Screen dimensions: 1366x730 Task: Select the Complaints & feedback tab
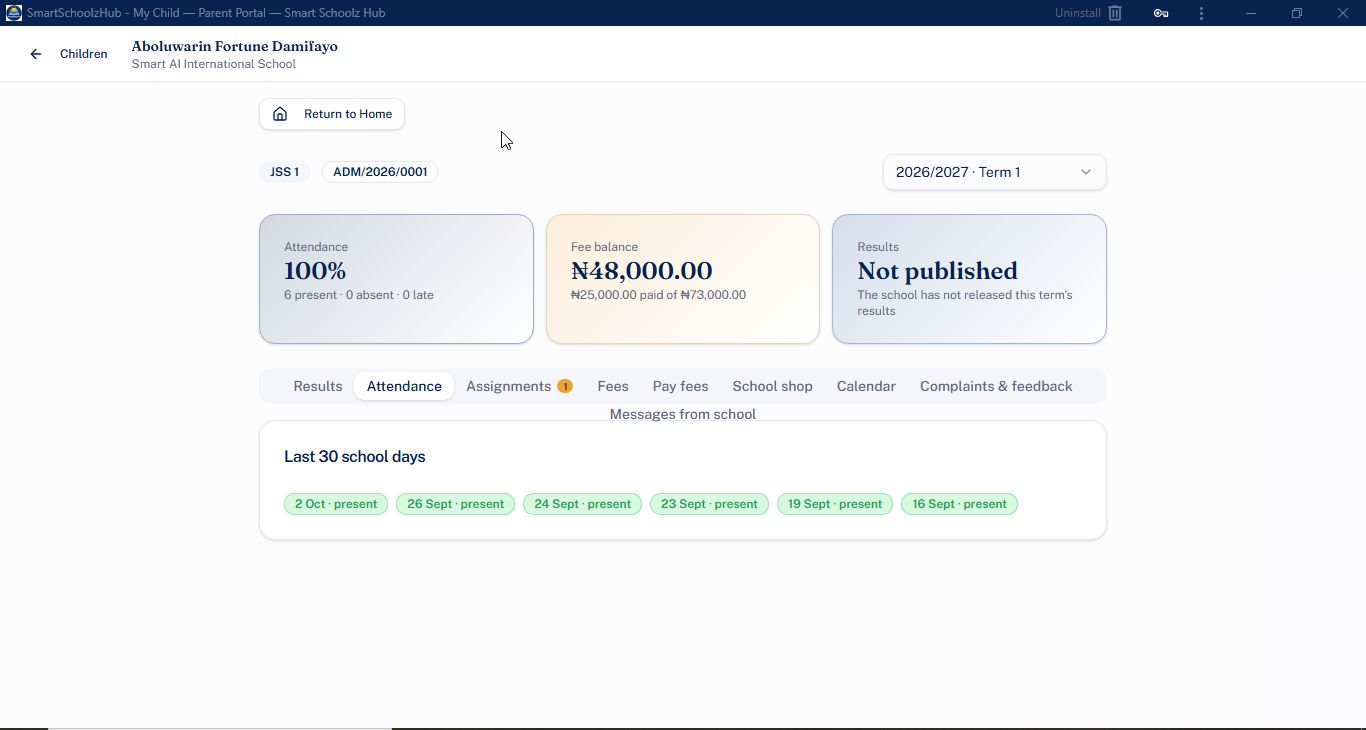(996, 386)
